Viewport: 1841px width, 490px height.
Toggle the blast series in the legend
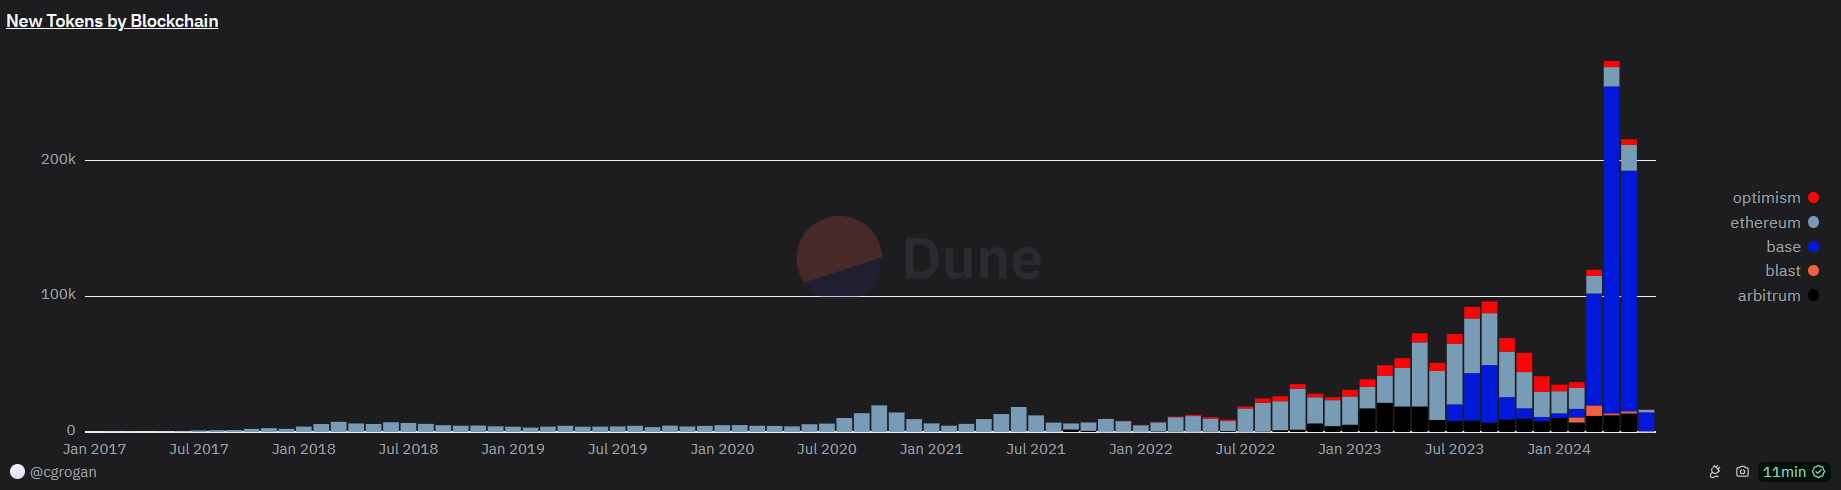pyautogui.click(x=1792, y=271)
